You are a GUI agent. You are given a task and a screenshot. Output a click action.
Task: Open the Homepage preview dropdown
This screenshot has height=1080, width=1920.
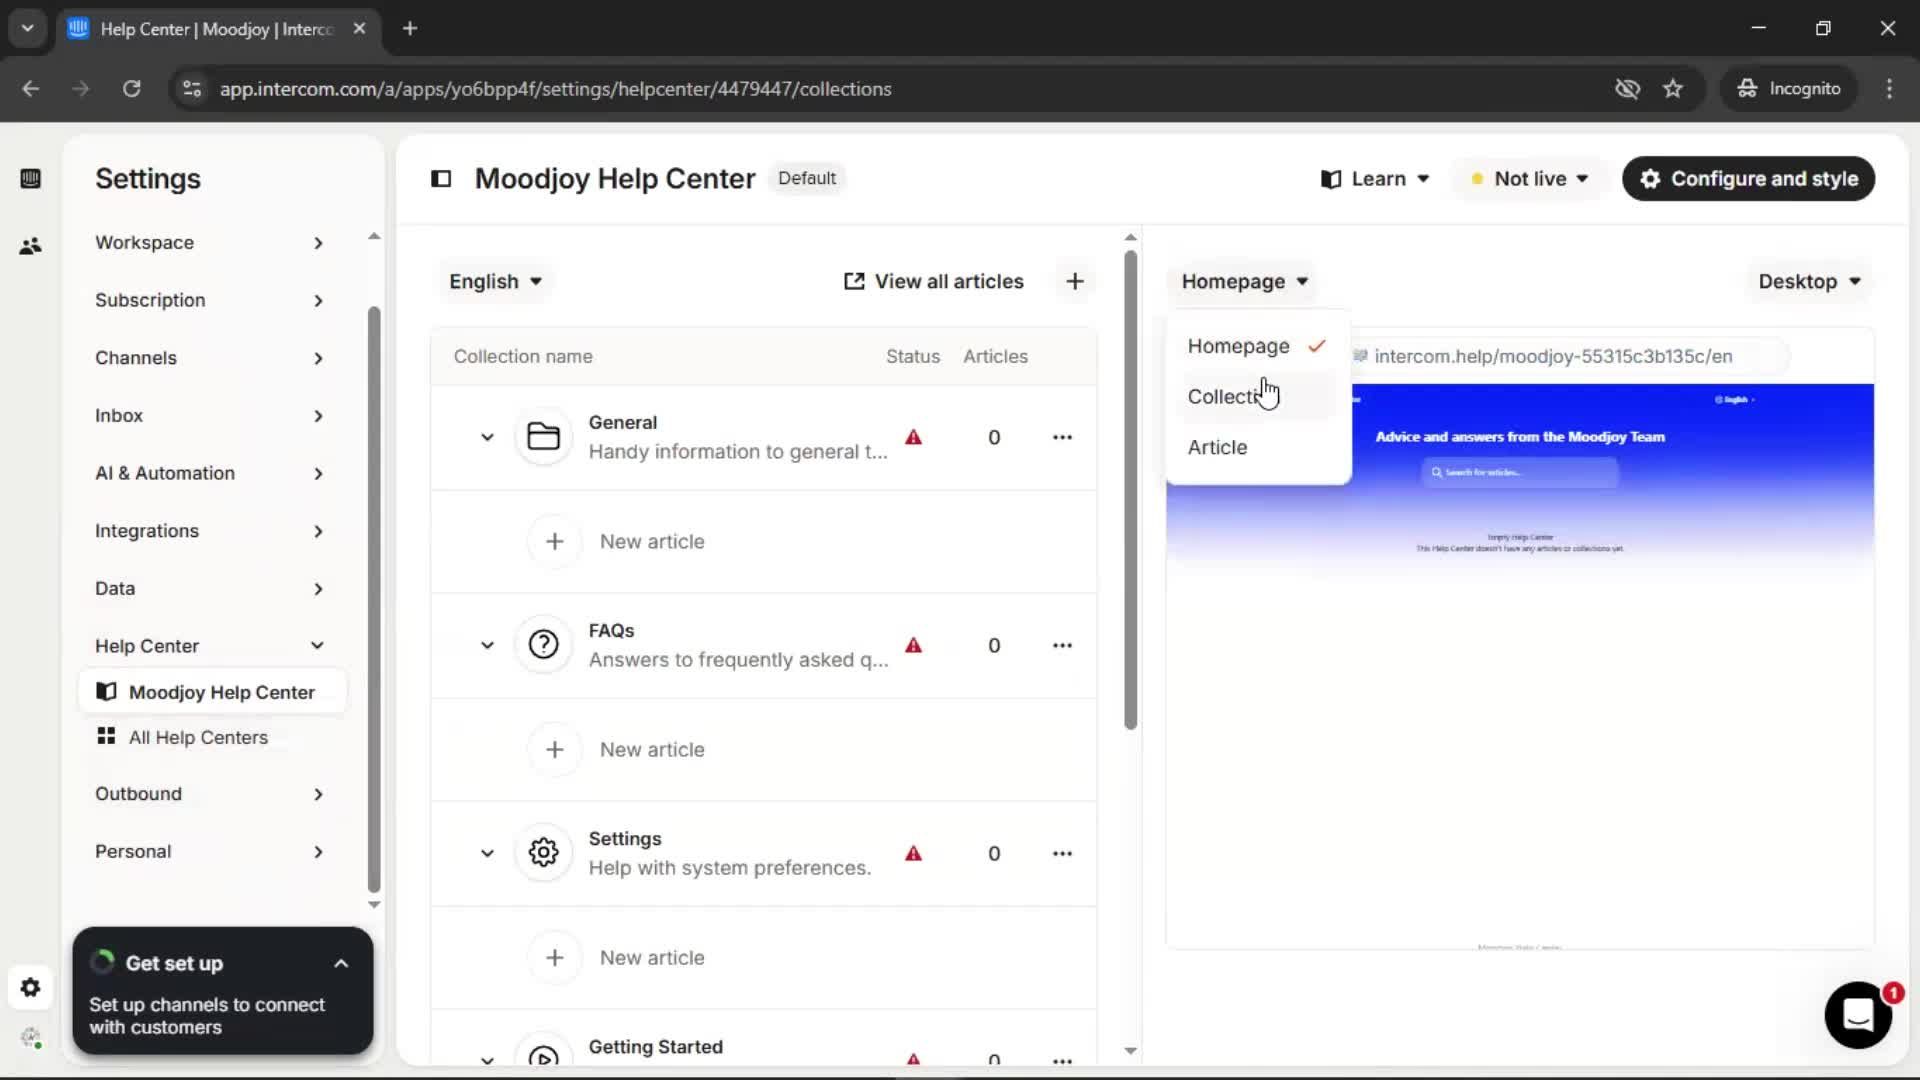coord(1244,282)
